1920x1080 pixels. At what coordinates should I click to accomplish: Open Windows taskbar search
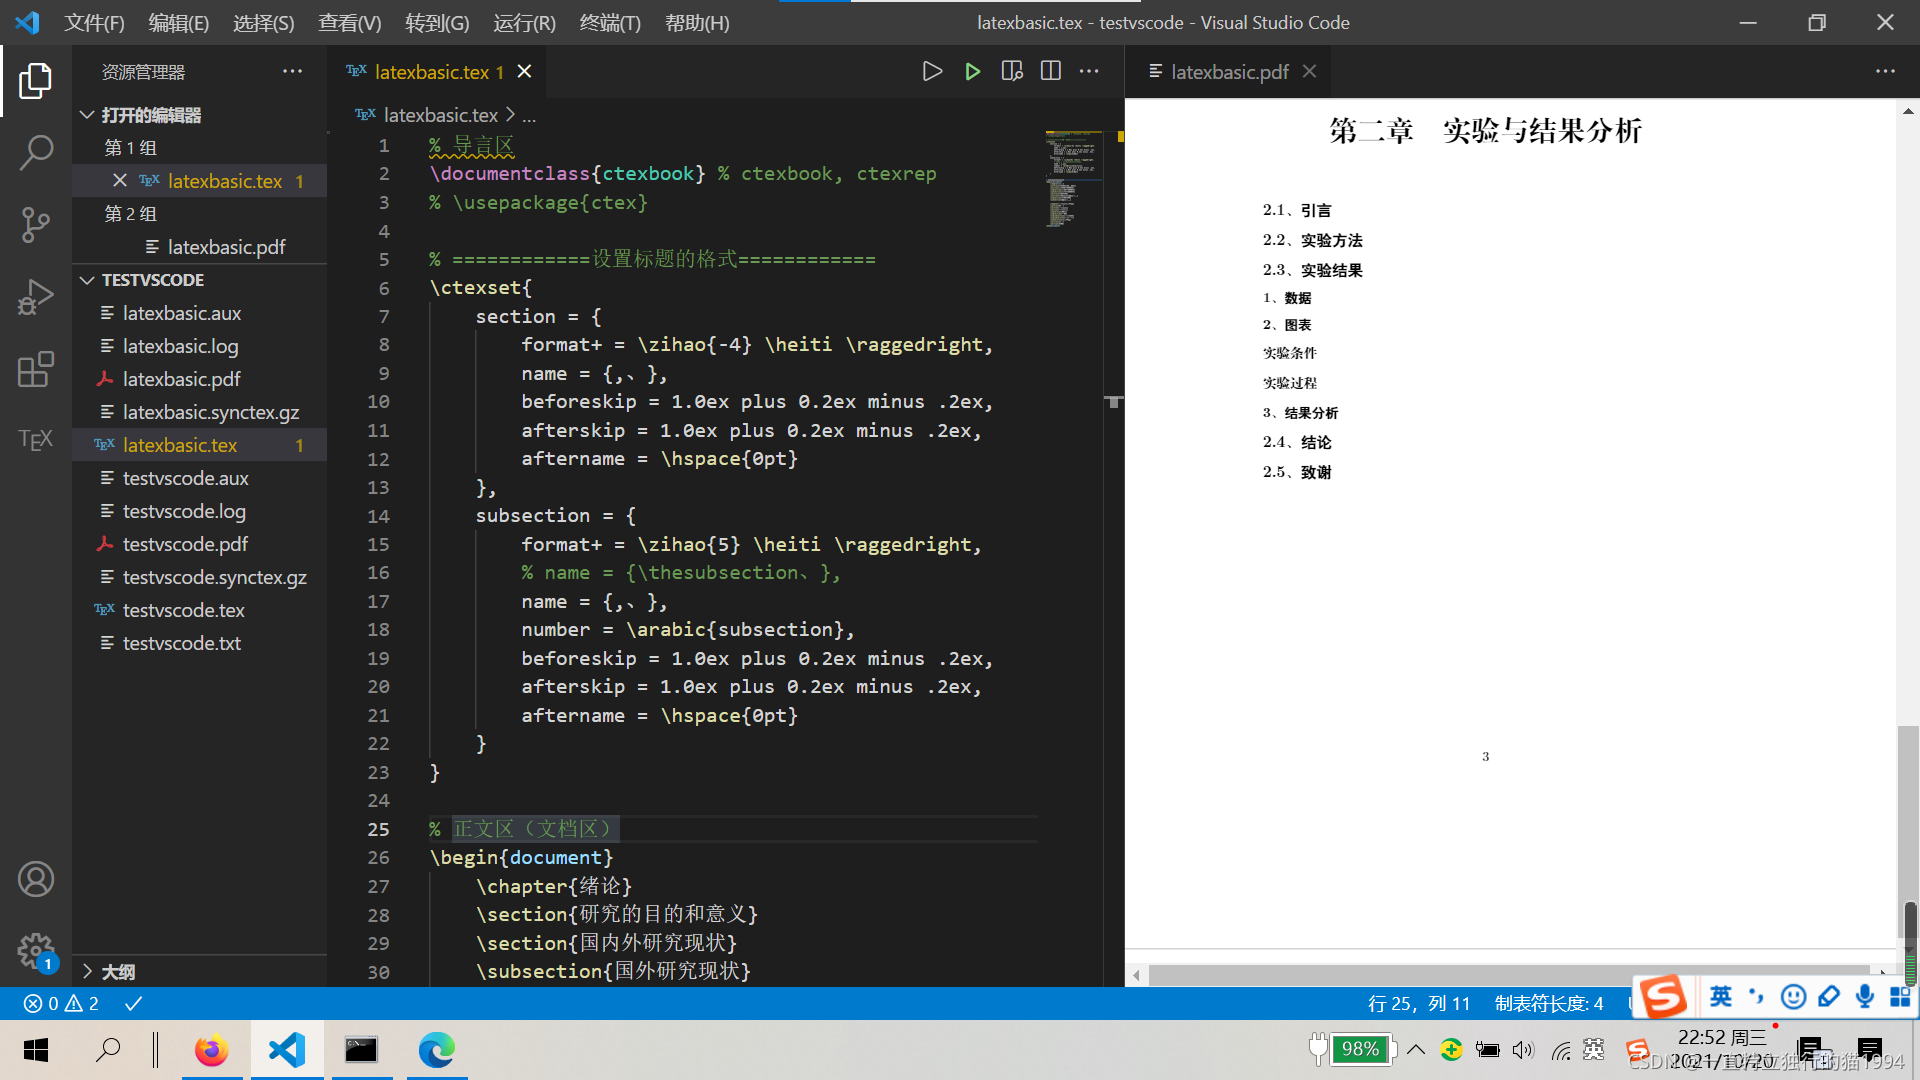click(108, 1050)
